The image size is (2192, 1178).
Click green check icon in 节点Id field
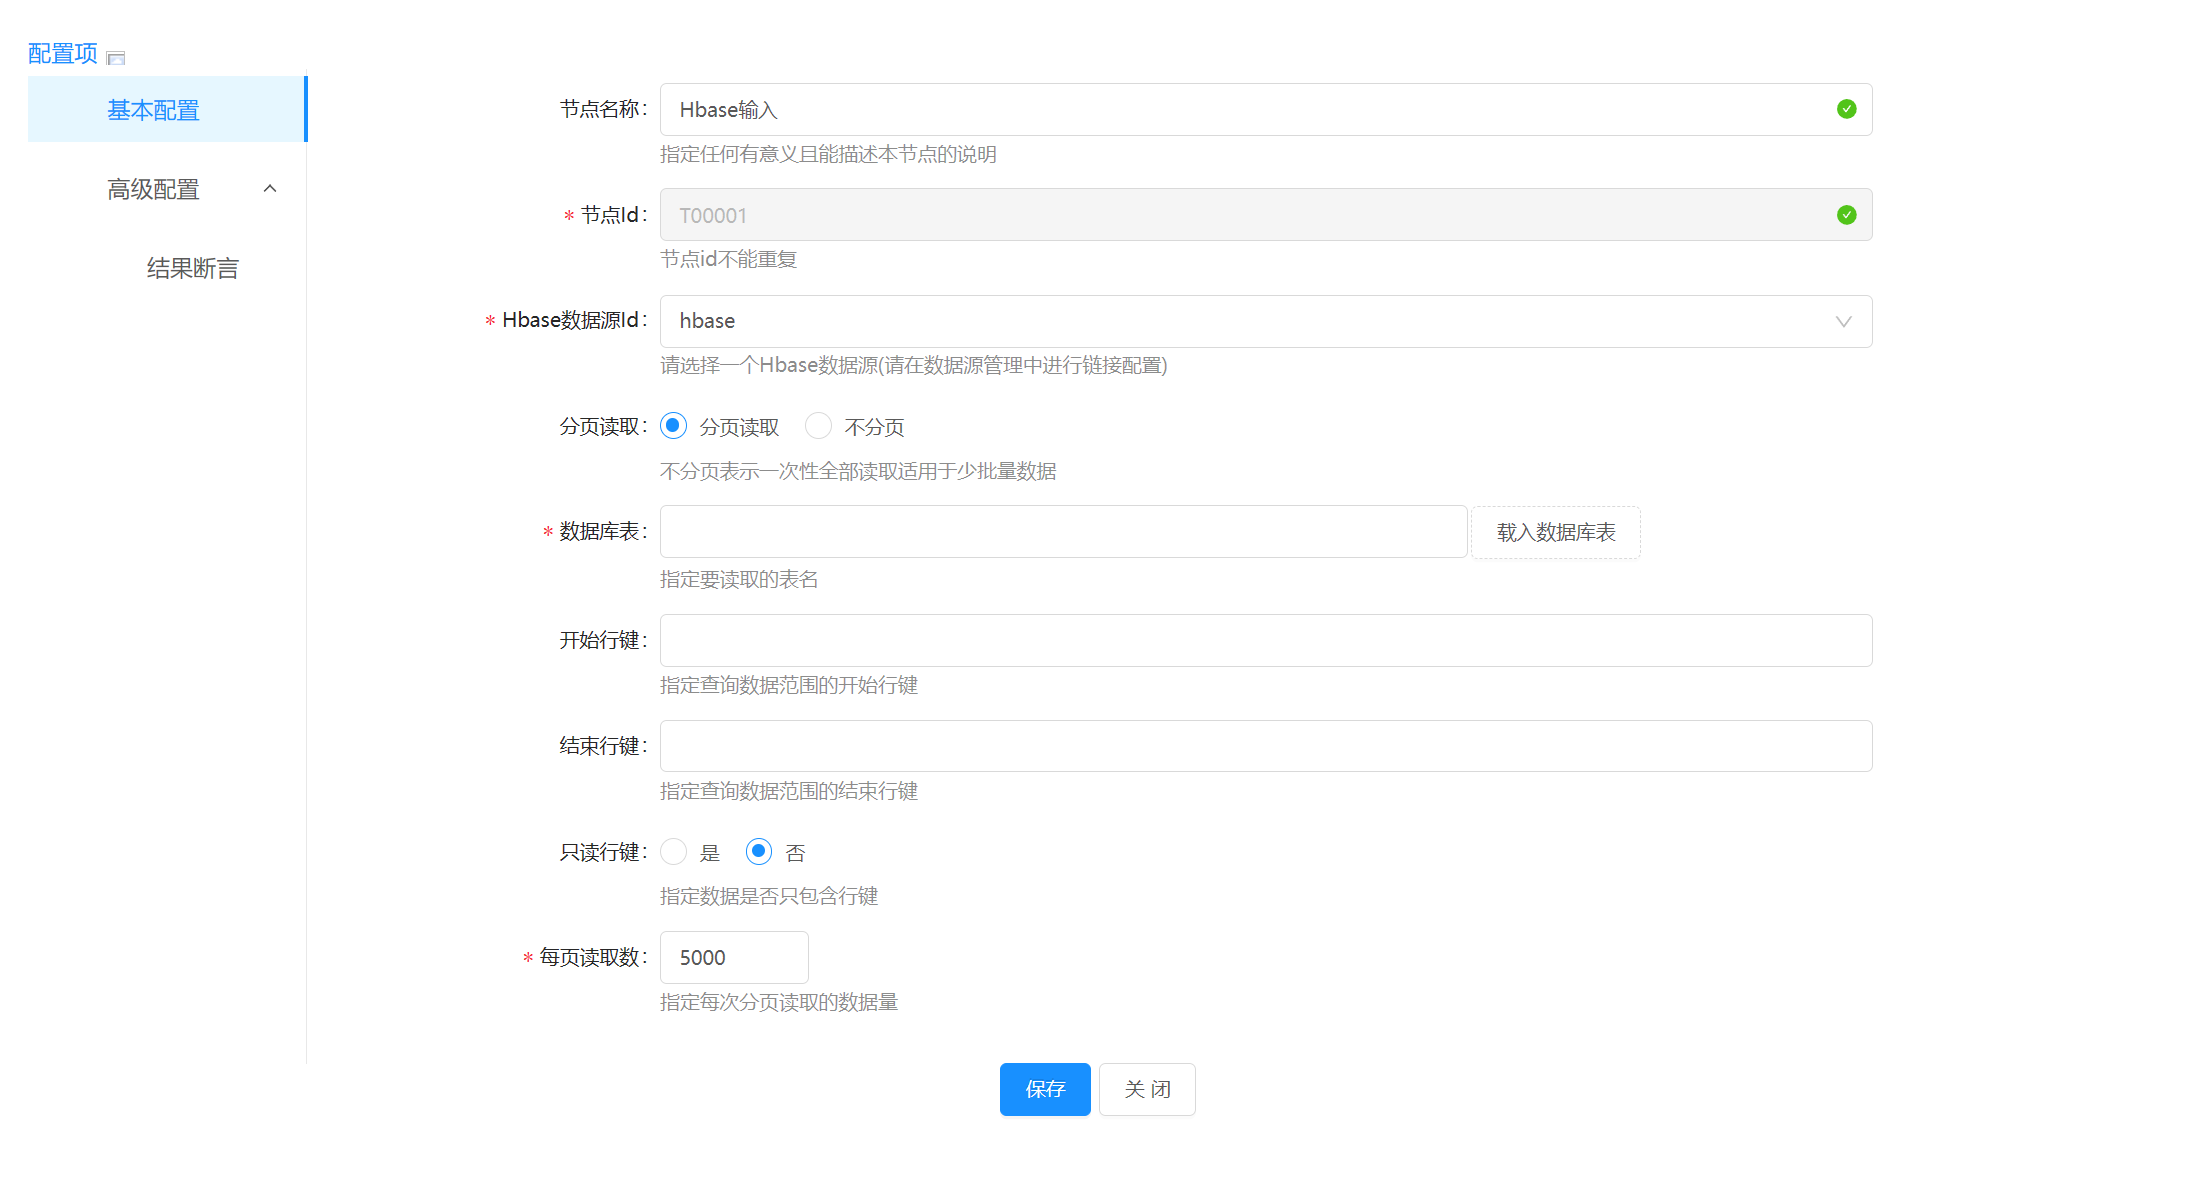(1846, 215)
